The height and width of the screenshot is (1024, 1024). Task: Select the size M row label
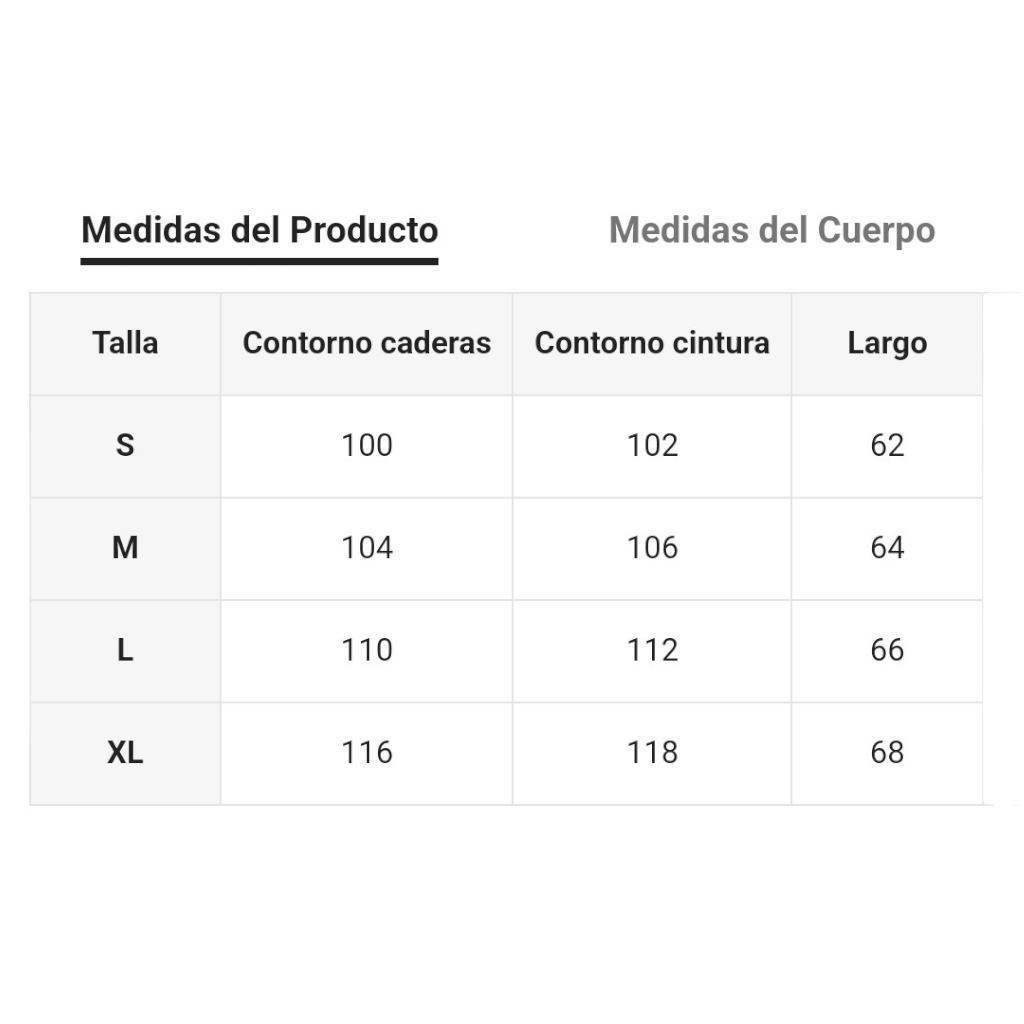tap(125, 547)
